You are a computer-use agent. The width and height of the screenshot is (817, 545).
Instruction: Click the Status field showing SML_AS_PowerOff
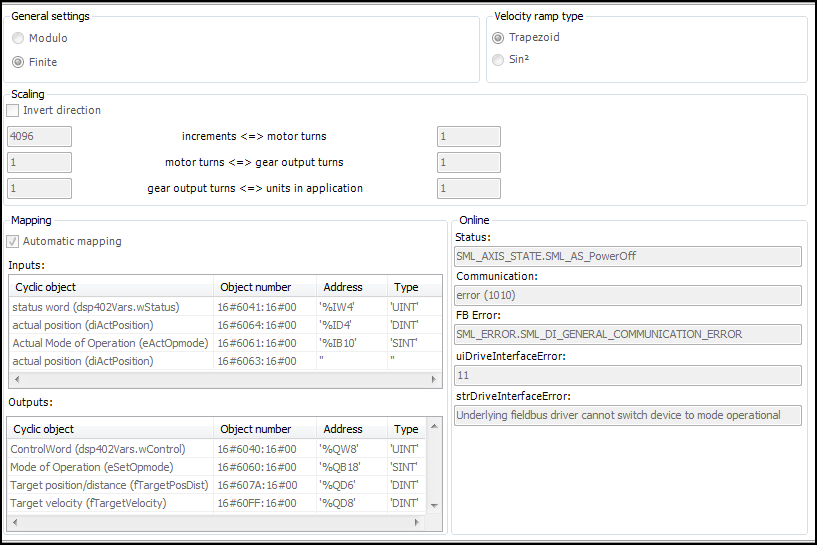coord(627,256)
